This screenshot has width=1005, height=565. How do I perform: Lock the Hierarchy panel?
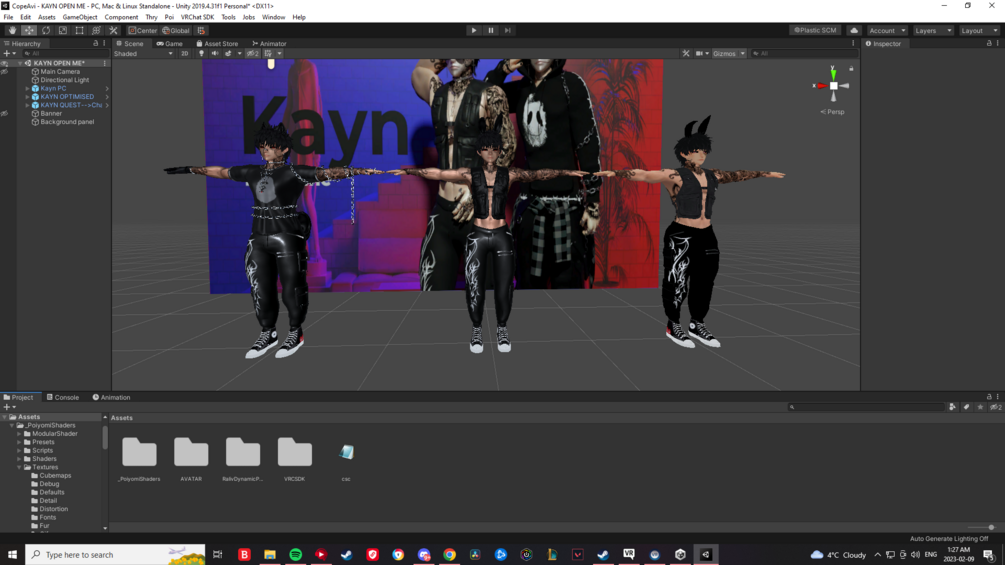[96, 44]
